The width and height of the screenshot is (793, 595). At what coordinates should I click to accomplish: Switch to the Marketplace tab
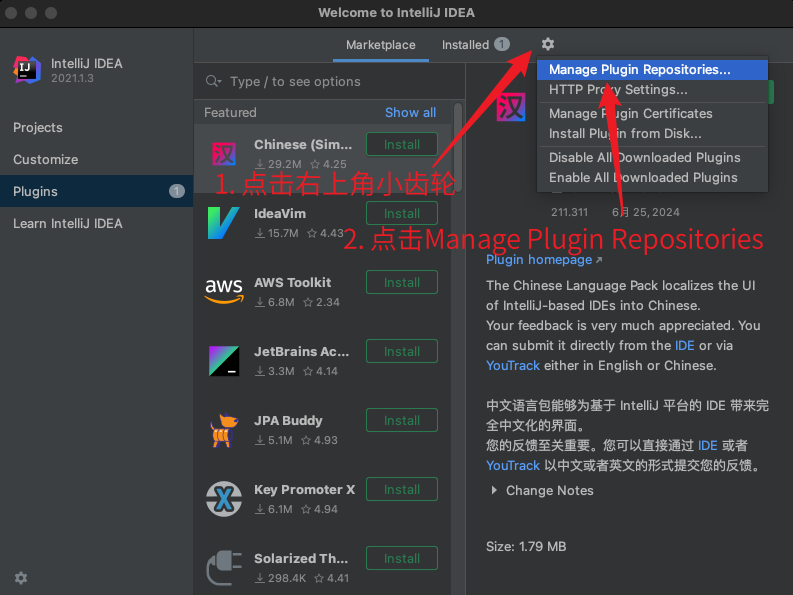380,45
